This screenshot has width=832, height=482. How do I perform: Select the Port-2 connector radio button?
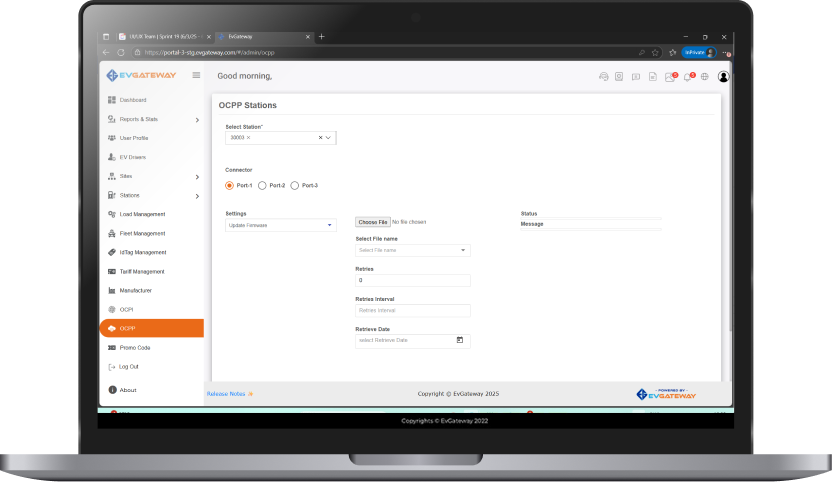coord(262,185)
